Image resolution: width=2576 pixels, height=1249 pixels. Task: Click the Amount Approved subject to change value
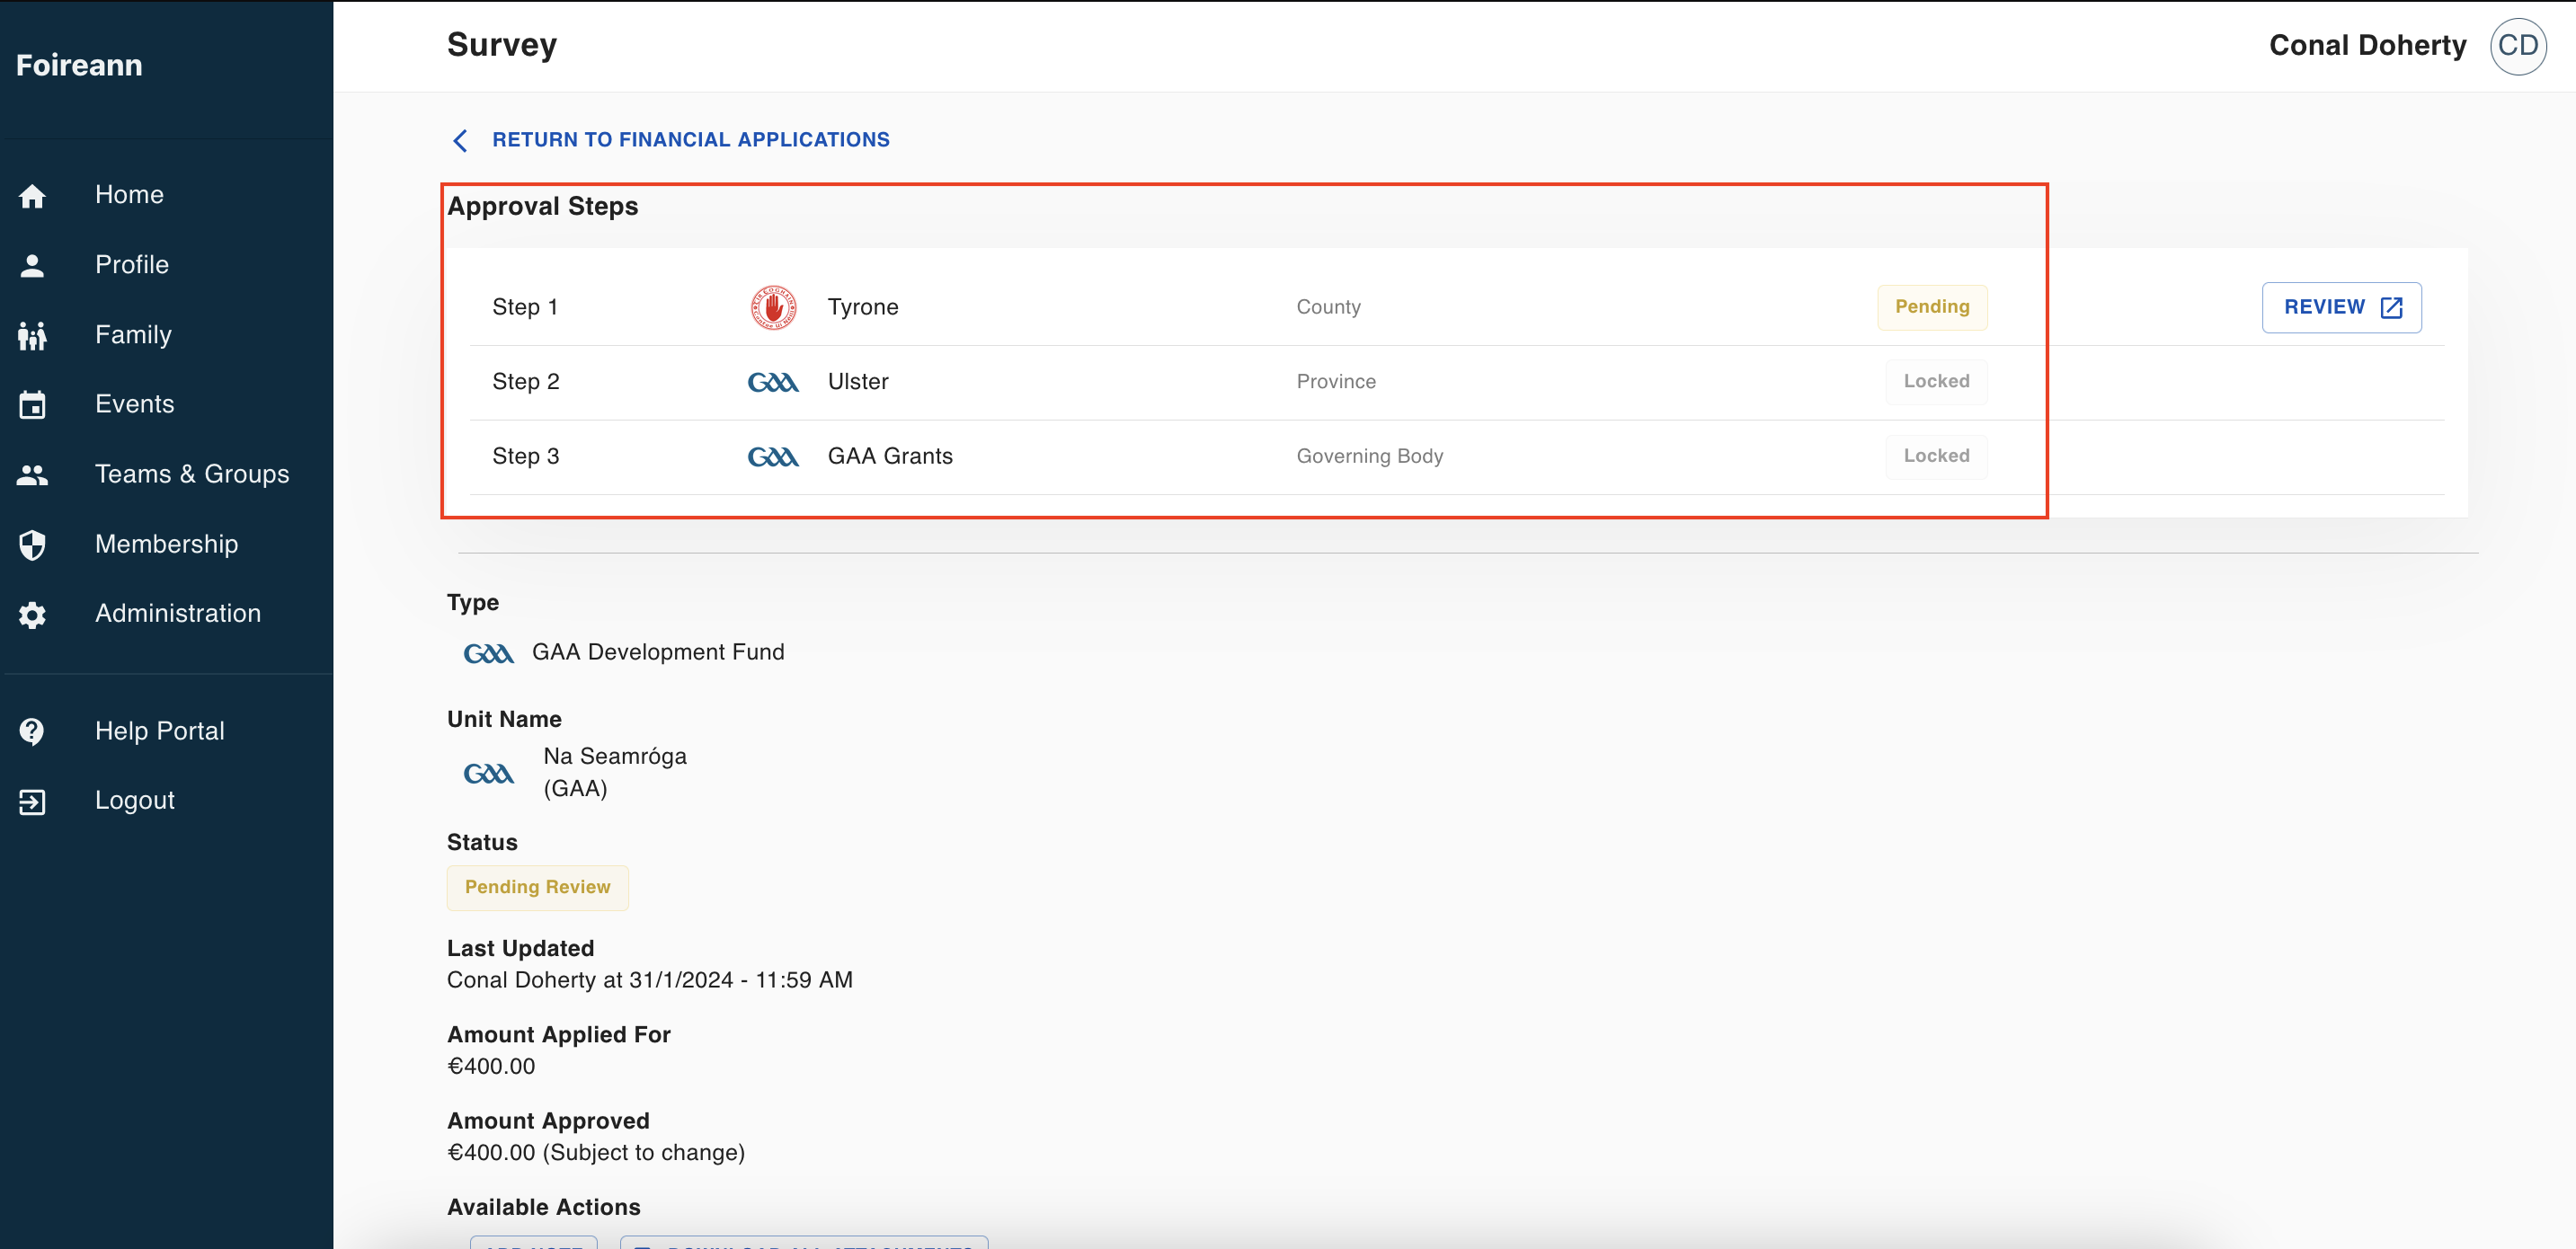pos(596,1152)
